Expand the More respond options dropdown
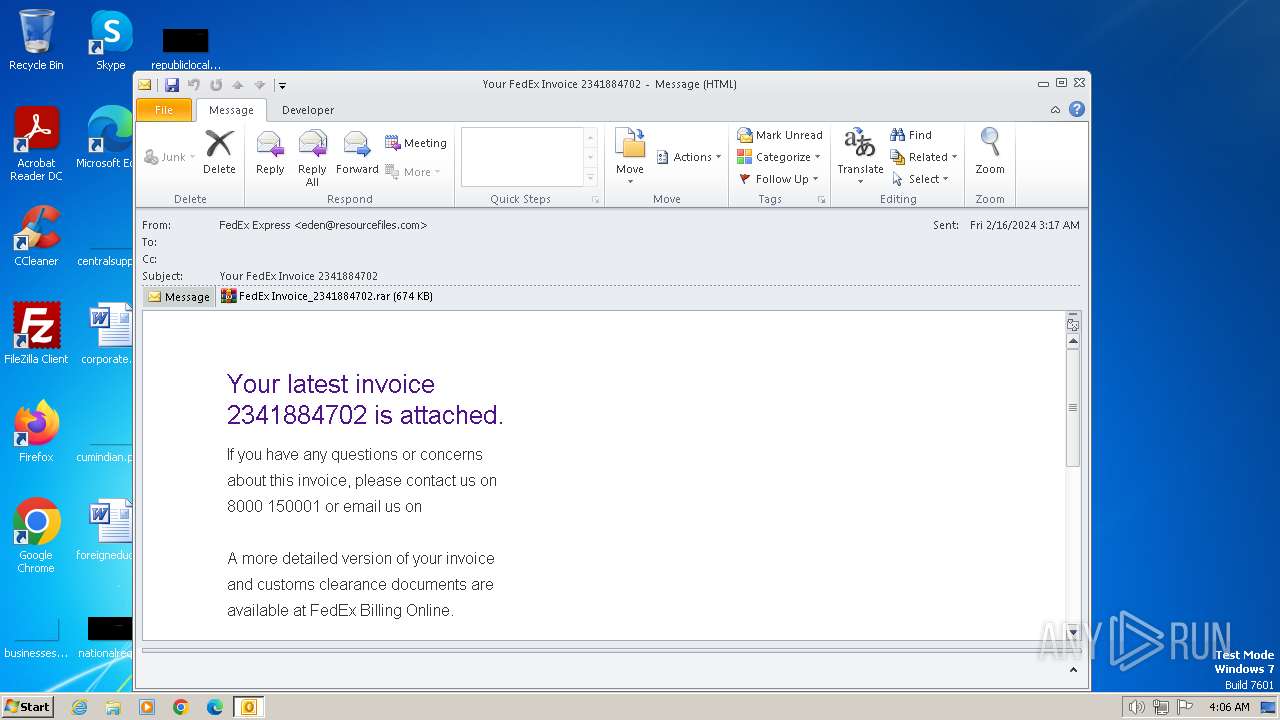This screenshot has height=720, width=1280. pyautogui.click(x=413, y=172)
